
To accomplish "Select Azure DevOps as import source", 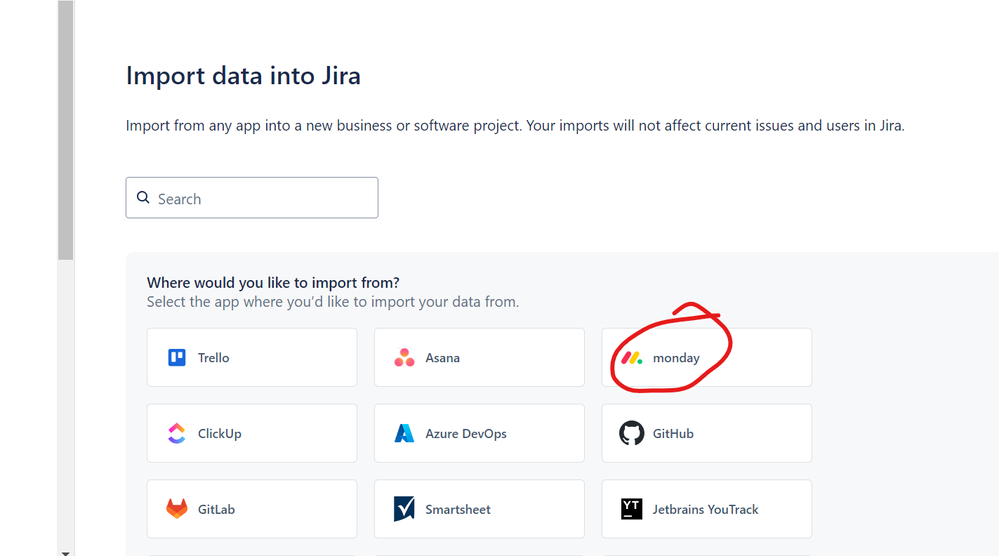I will point(479,433).
